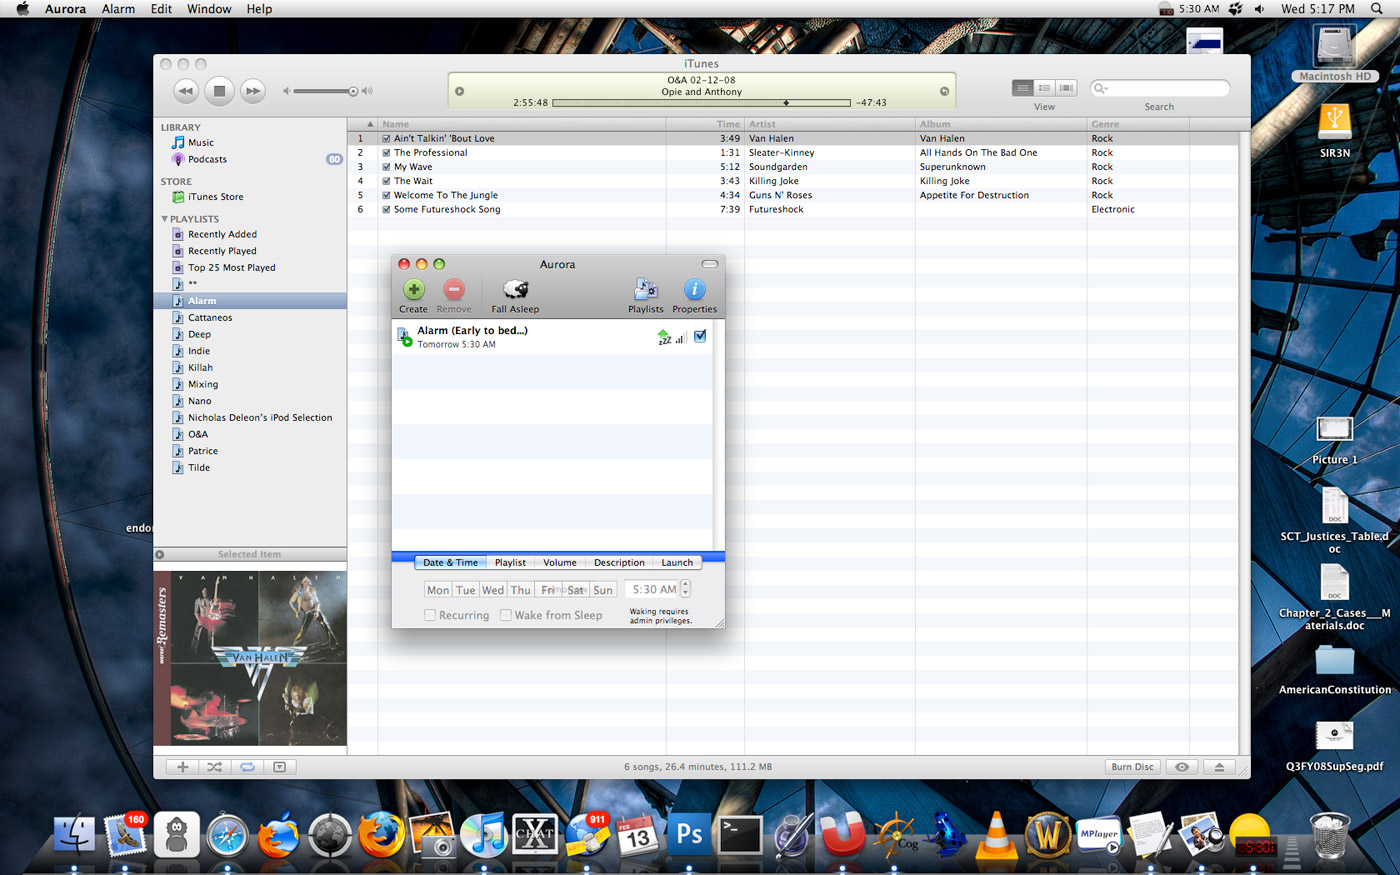The height and width of the screenshot is (875, 1400).
Task: Select the O&A playlist in sidebar
Action: click(x=198, y=434)
